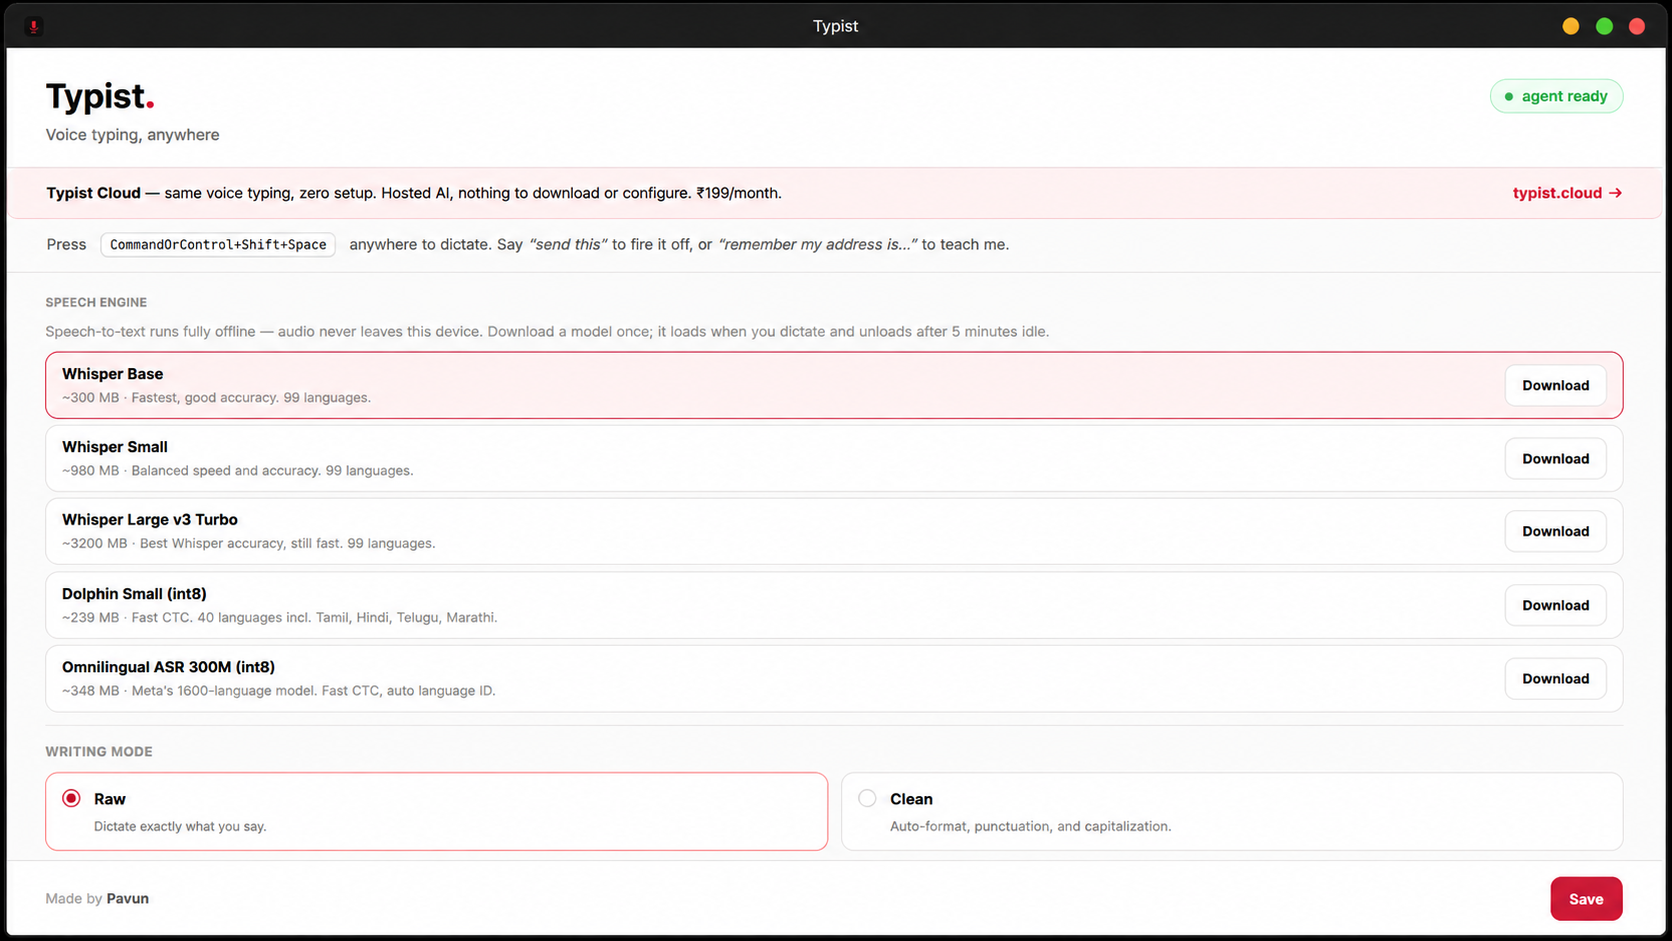Select the Whisper Base engine card title

tap(112, 374)
